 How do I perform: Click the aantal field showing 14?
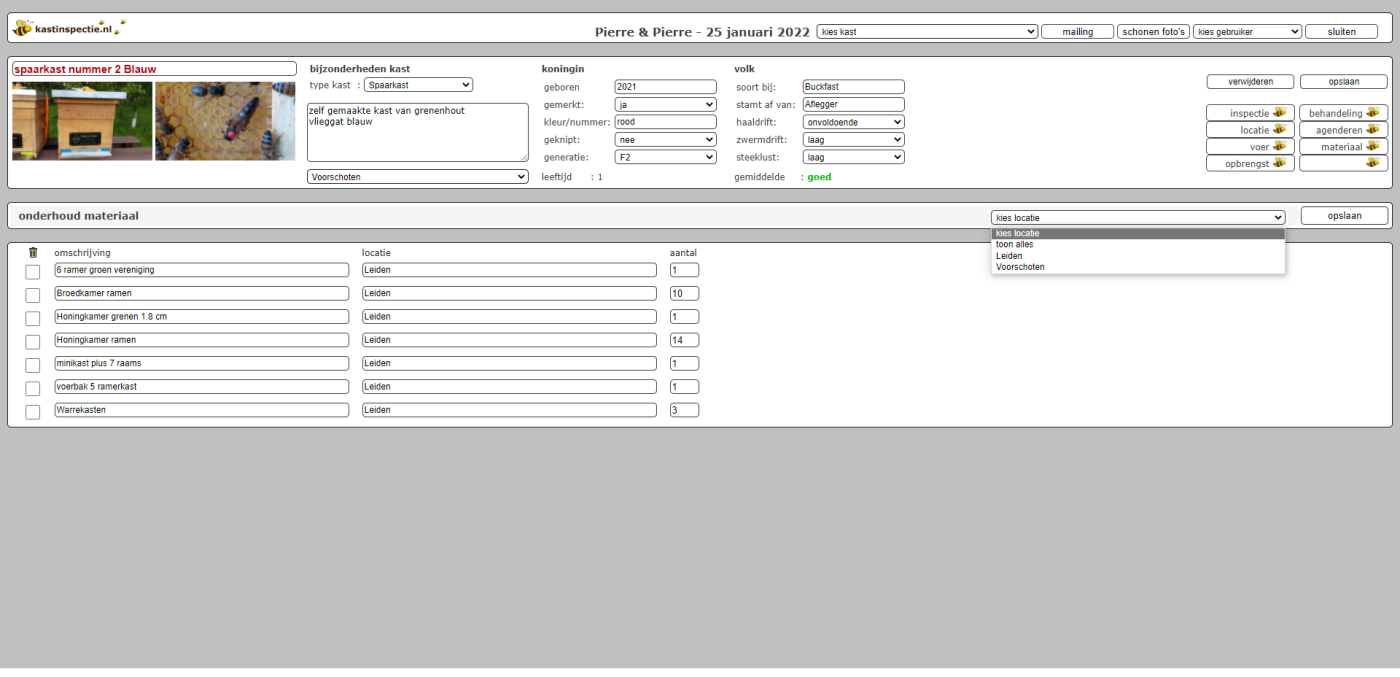[684, 340]
